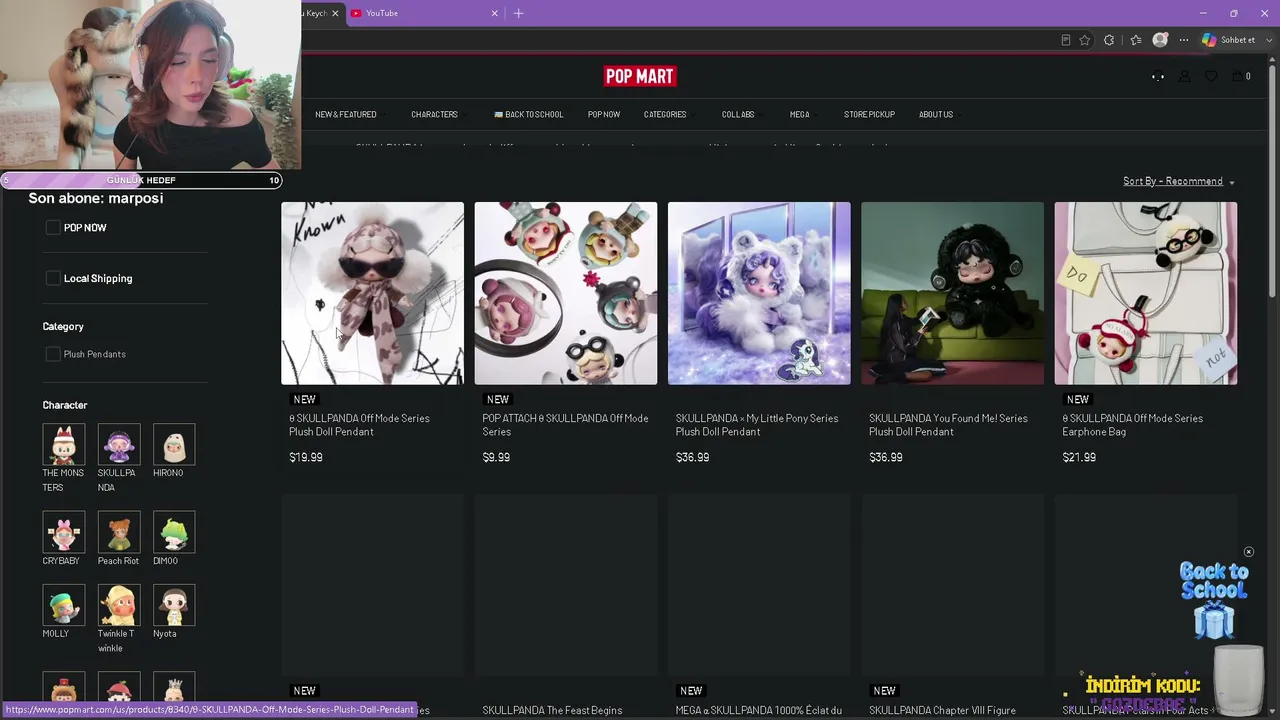Open the POP NOW menu item
Viewport: 1280px width, 720px height.
click(604, 114)
